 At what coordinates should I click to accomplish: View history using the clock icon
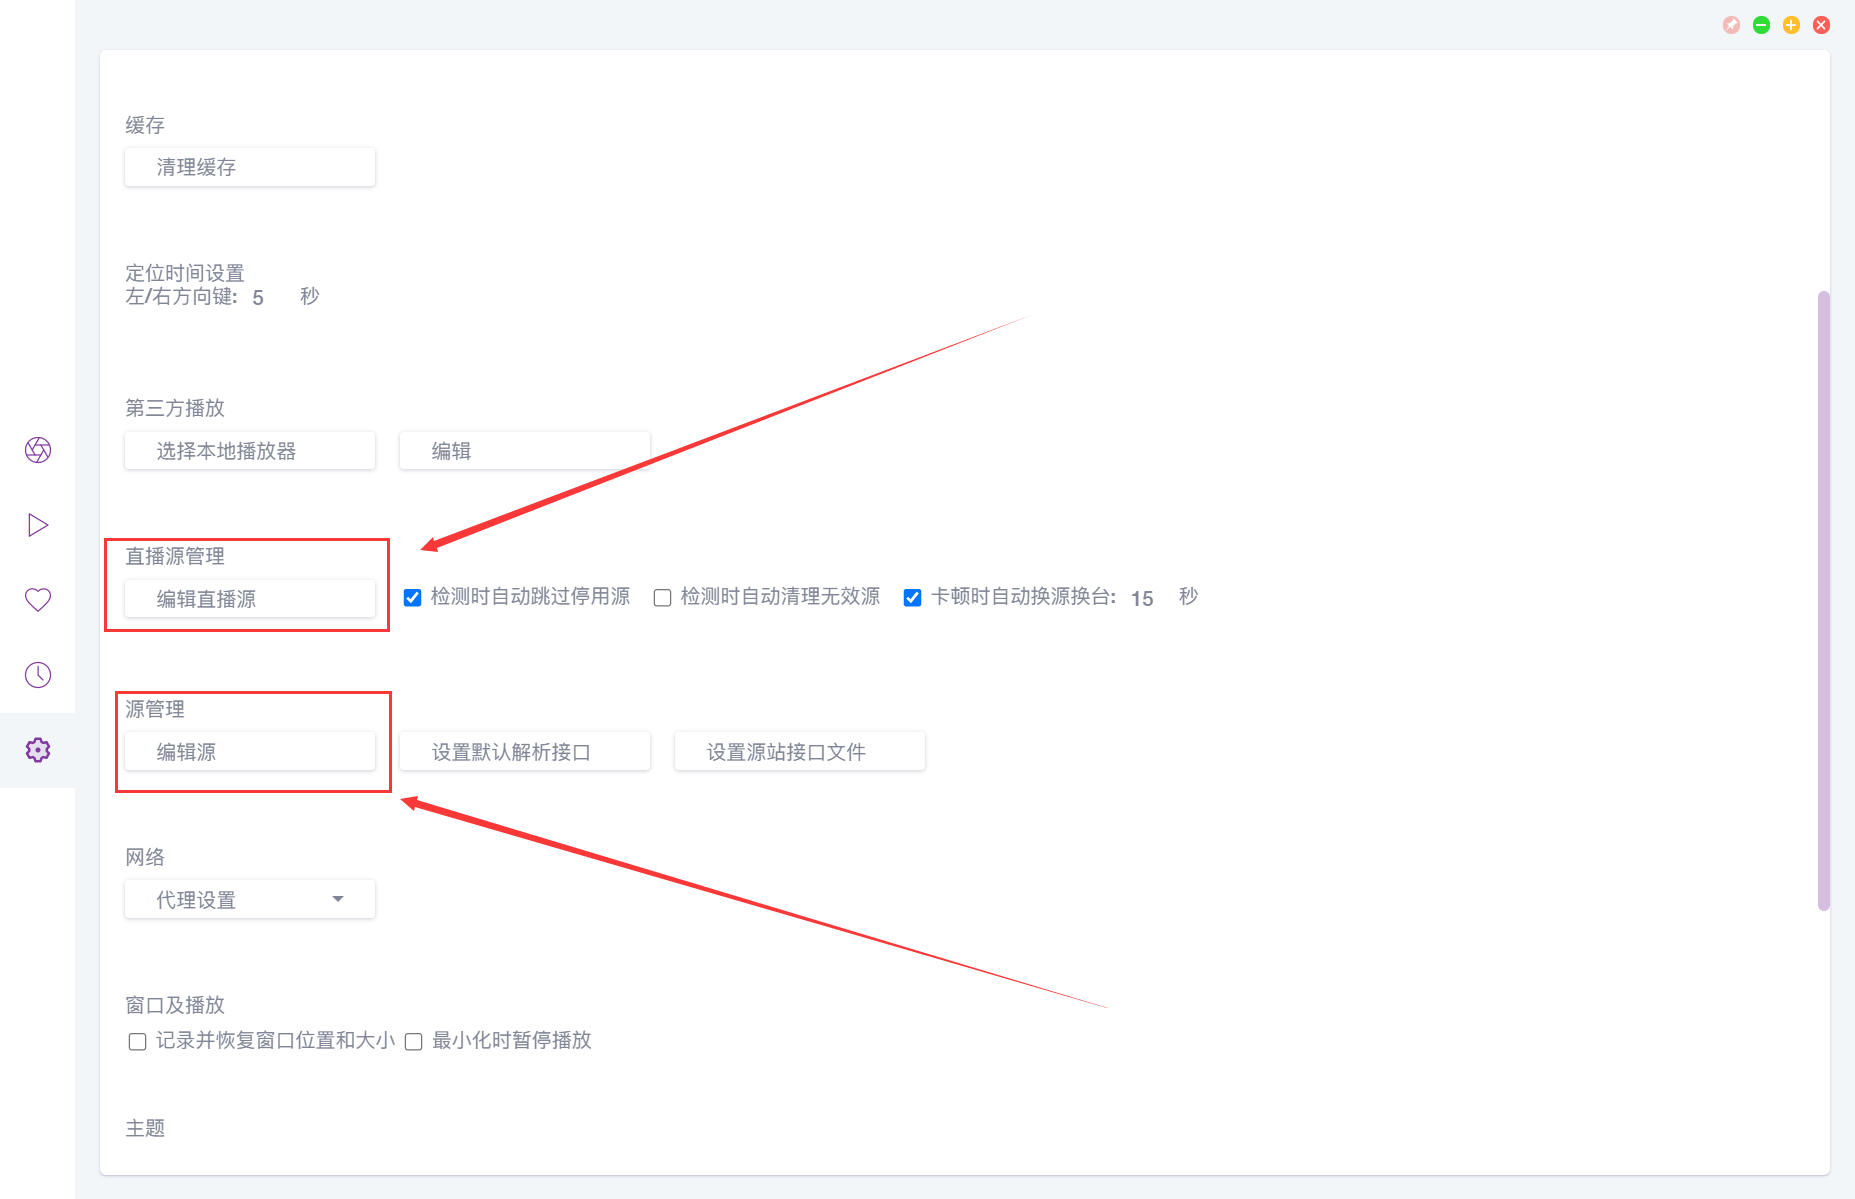37,674
